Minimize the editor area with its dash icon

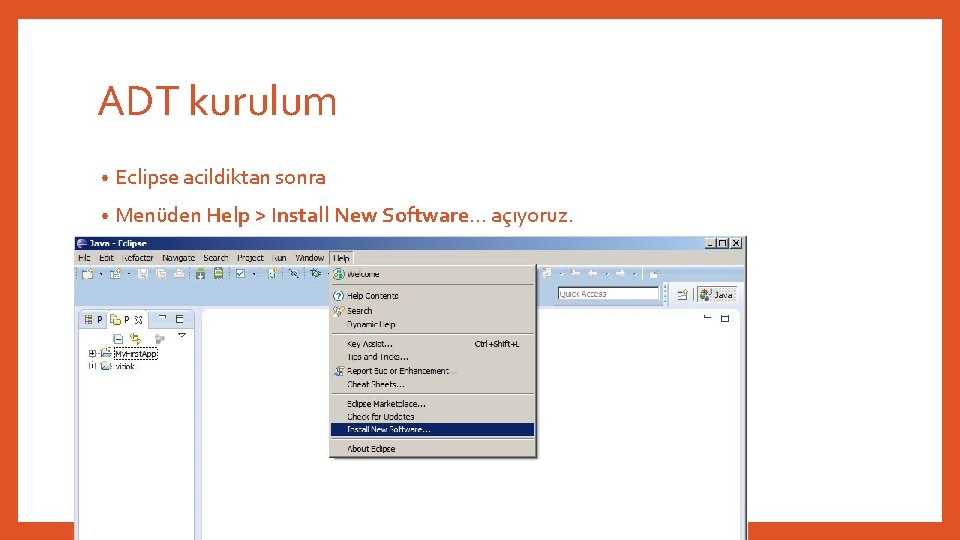[707, 318]
